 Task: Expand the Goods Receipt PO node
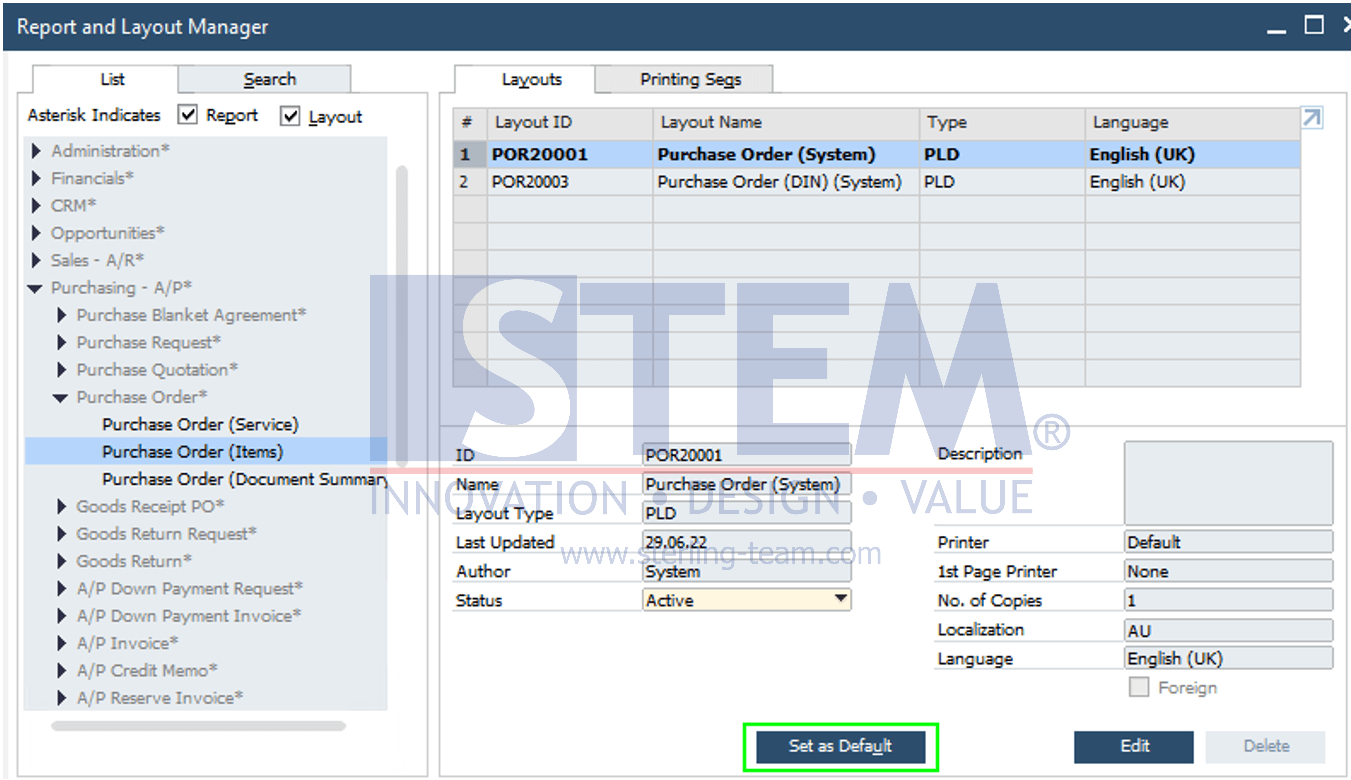(62, 506)
